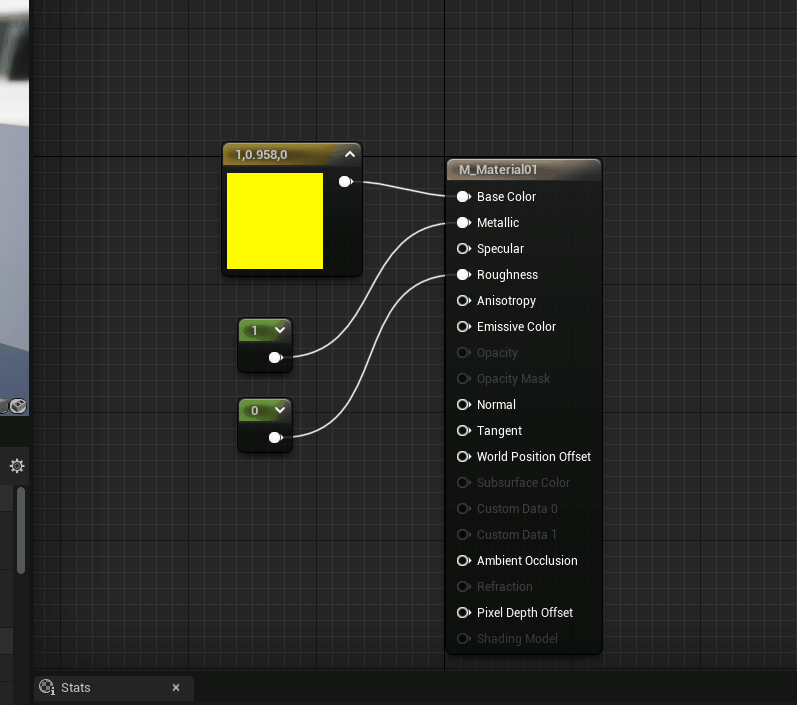Screen dimensions: 797x705
Task: Click the Metallic input pin
Action: (464, 223)
